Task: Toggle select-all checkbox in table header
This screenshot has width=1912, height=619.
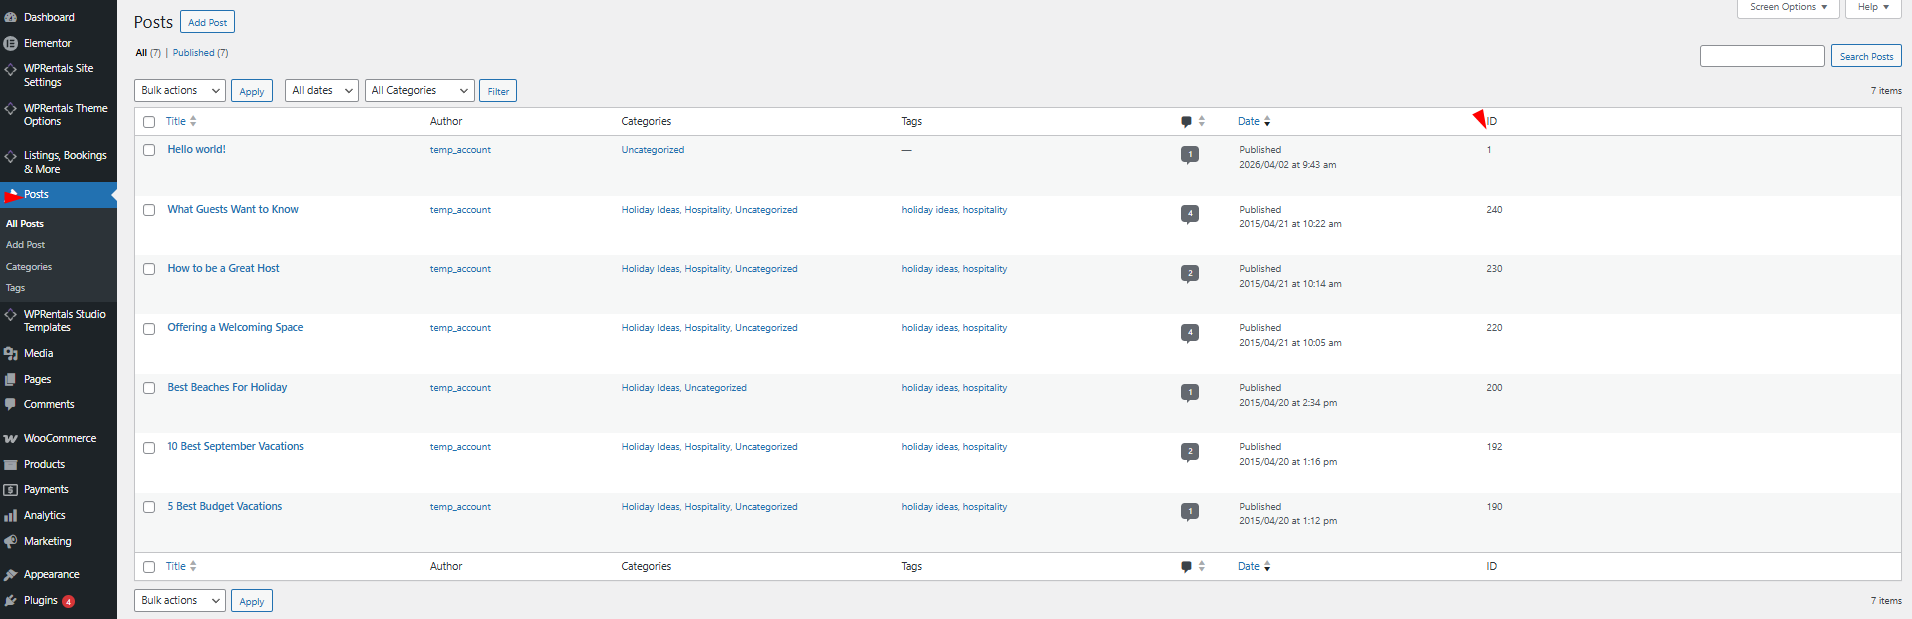Action: pyautogui.click(x=149, y=122)
